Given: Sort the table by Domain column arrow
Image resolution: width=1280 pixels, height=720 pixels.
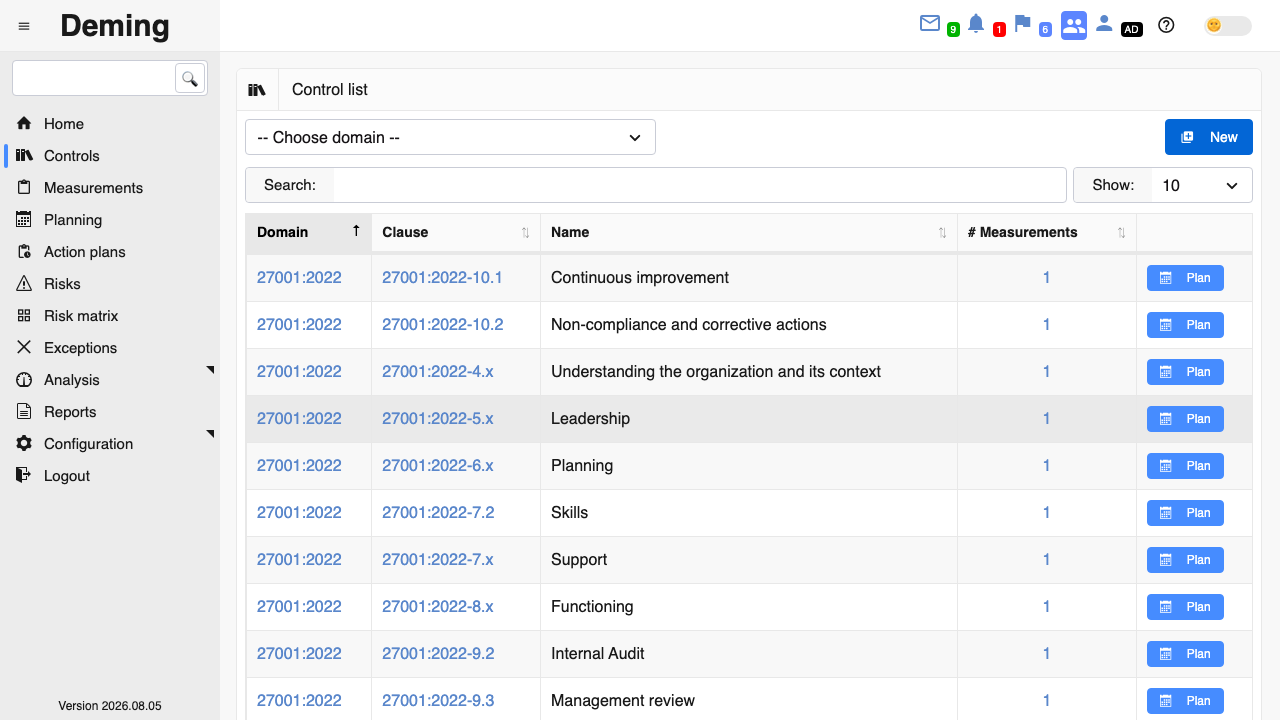Looking at the screenshot, I should tap(356, 231).
